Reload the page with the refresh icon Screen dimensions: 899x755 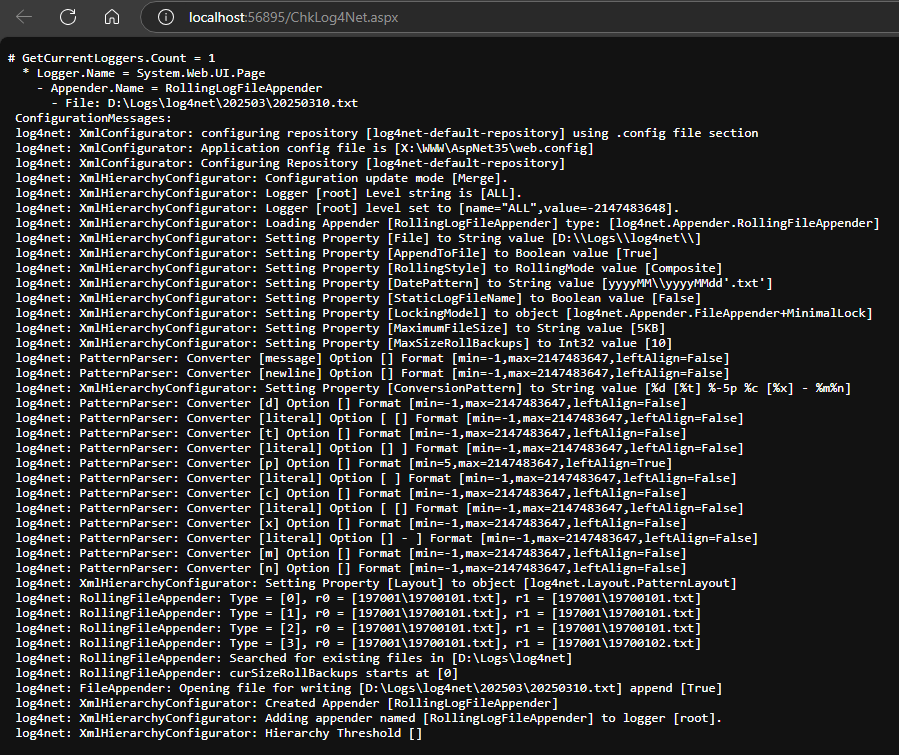pos(68,17)
